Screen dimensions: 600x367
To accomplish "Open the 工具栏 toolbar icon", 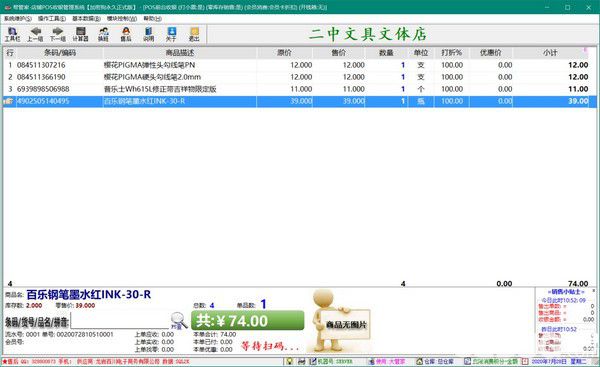I will [x=12, y=34].
